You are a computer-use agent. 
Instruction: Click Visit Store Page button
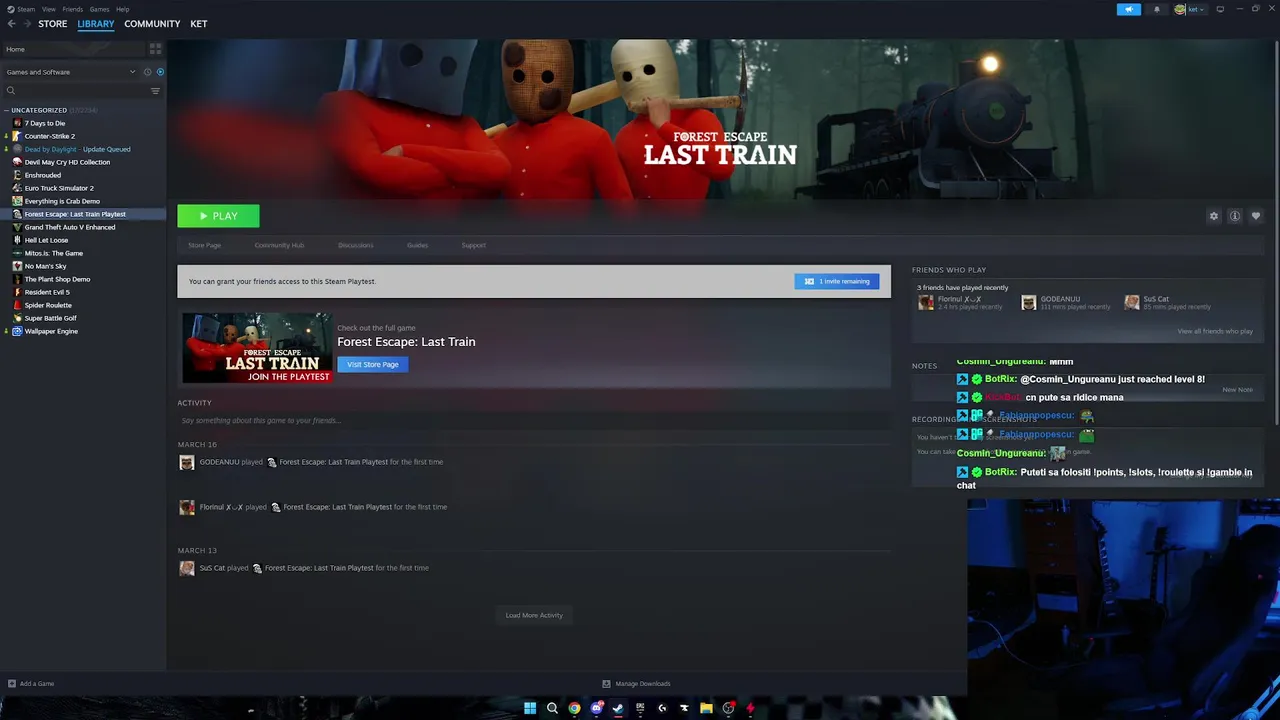(372, 364)
